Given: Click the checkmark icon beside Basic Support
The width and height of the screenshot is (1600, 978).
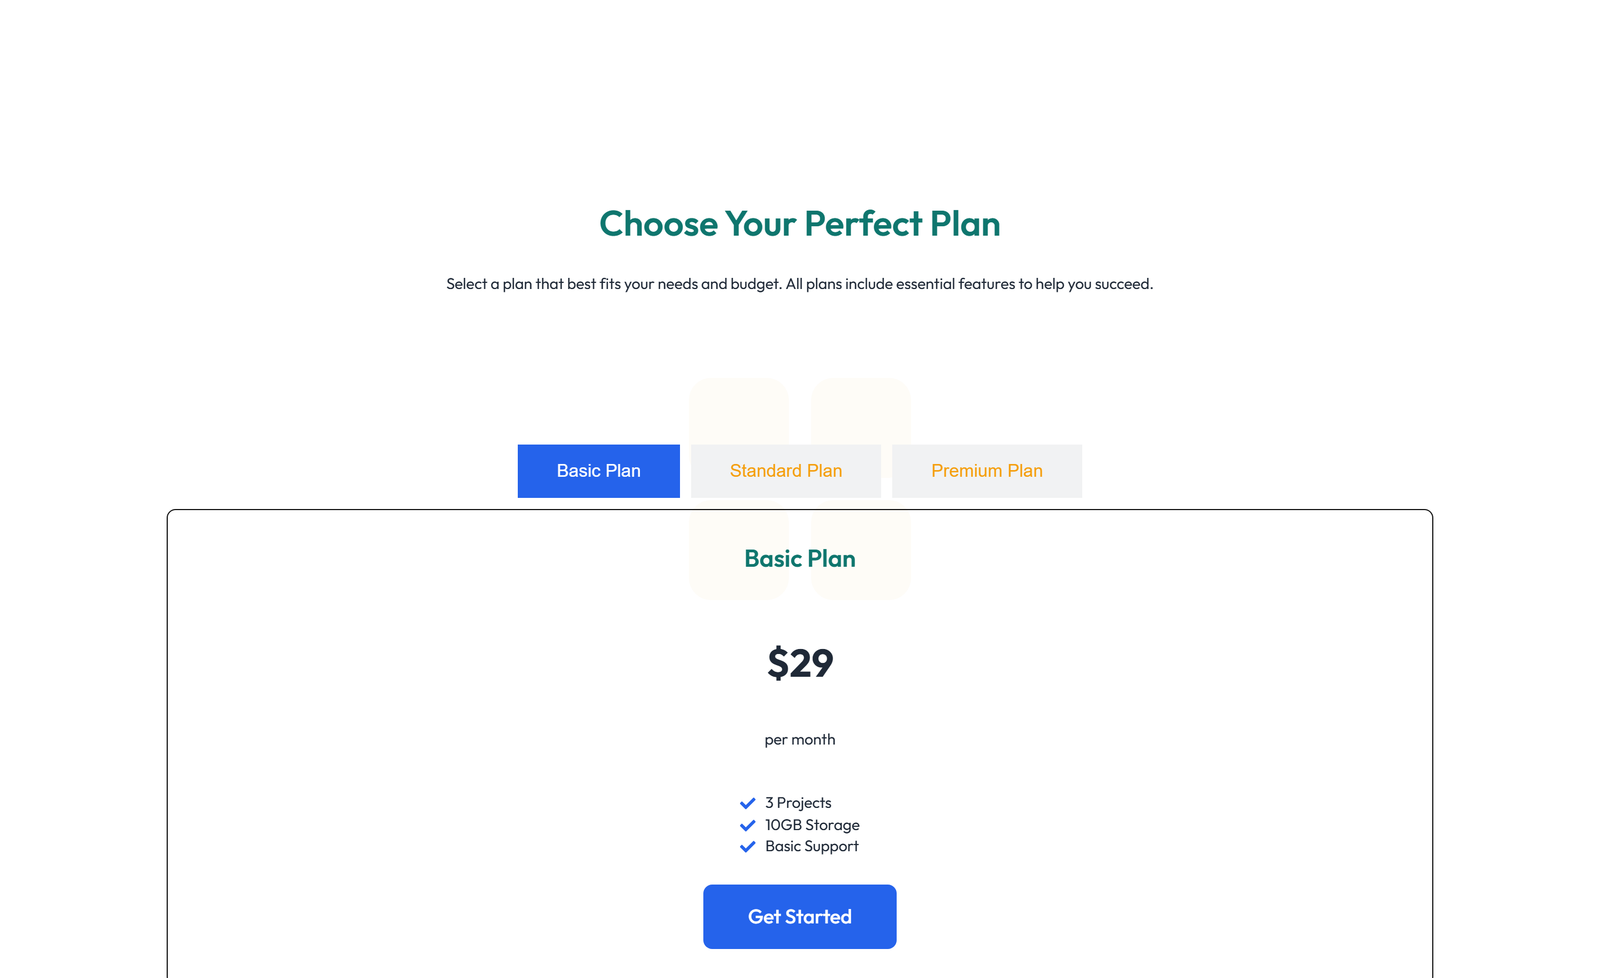Looking at the screenshot, I should pos(747,846).
